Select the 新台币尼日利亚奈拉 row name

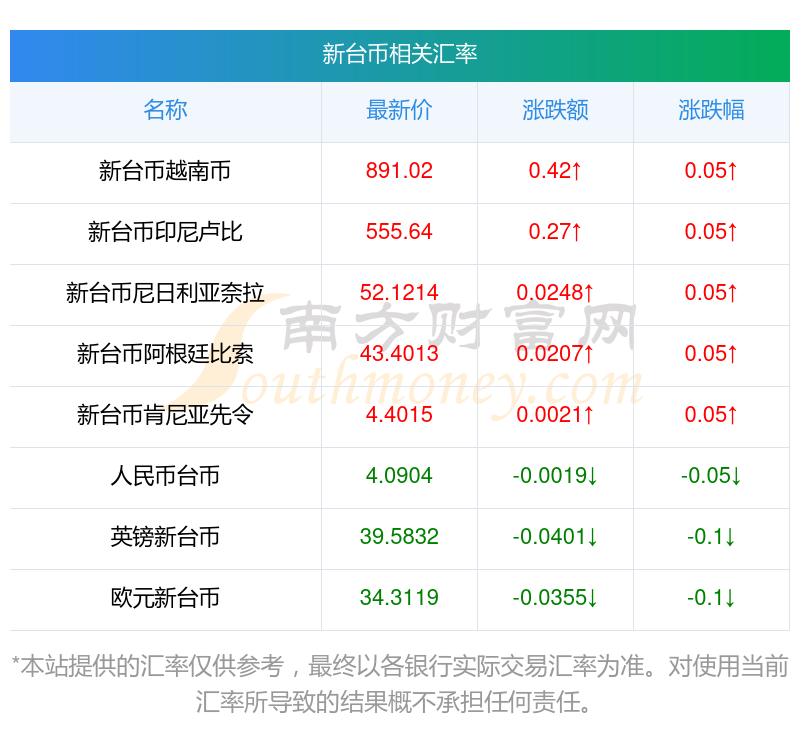165,293
